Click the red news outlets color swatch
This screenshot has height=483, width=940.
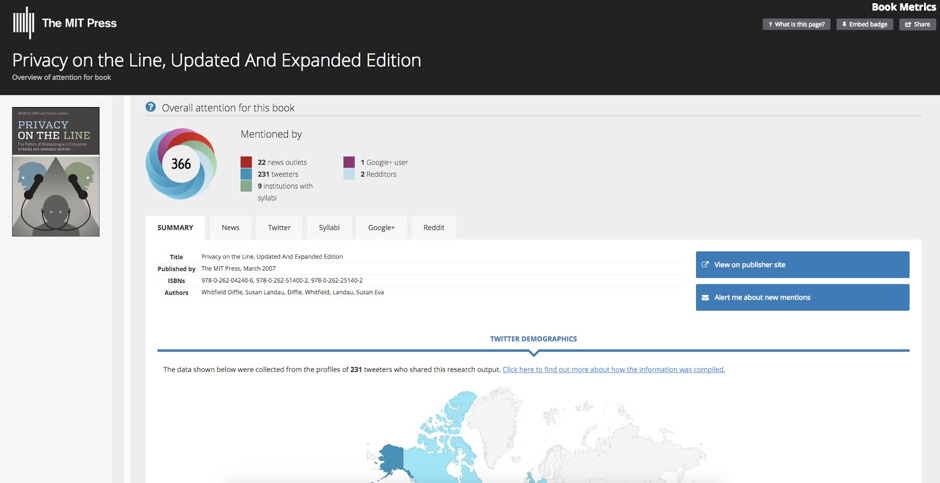[x=246, y=162]
